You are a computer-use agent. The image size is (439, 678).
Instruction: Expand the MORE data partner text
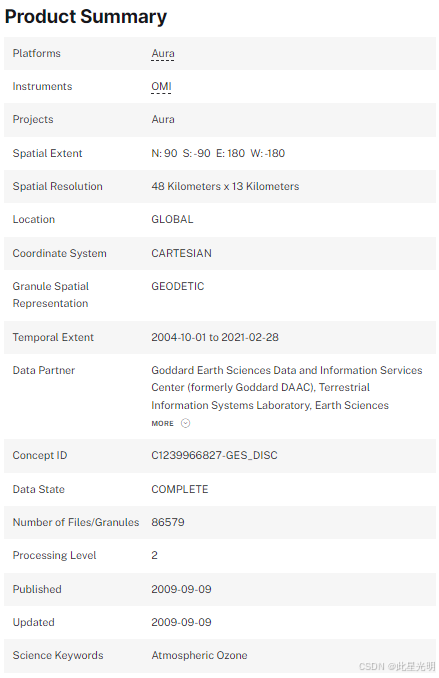click(162, 423)
